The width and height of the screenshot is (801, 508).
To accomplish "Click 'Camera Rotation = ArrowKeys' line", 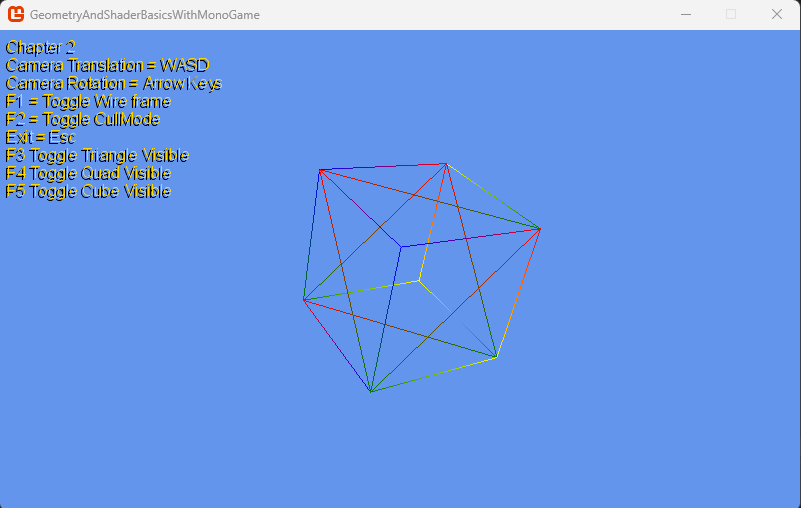I will pos(113,83).
